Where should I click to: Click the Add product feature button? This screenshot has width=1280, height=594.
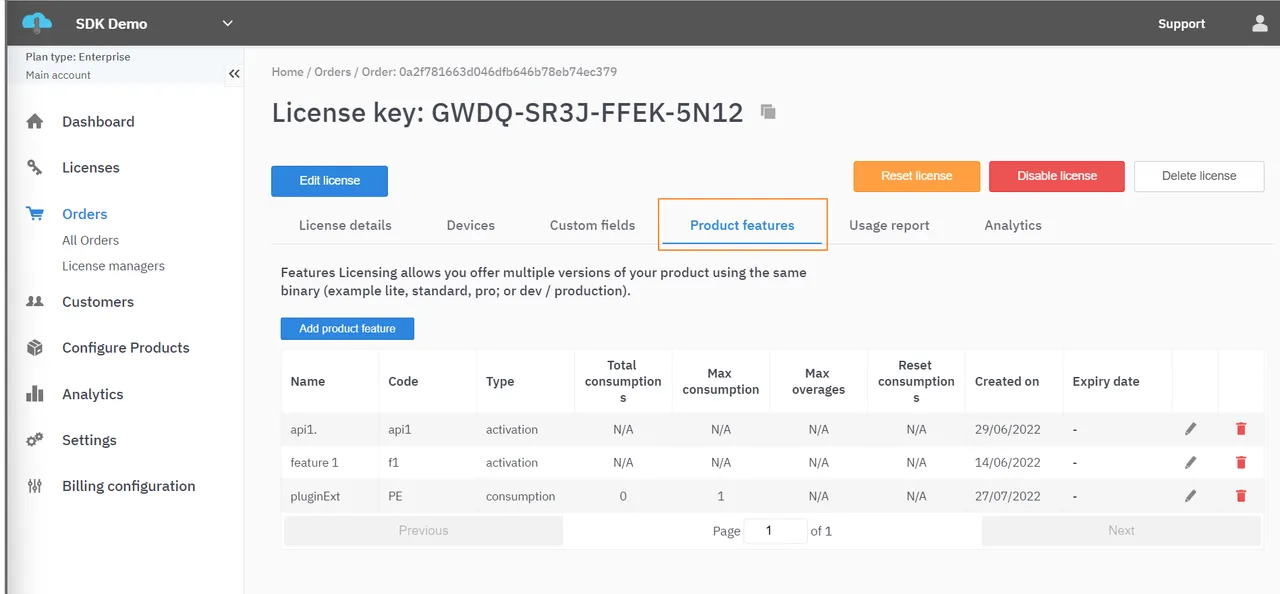[x=347, y=328]
